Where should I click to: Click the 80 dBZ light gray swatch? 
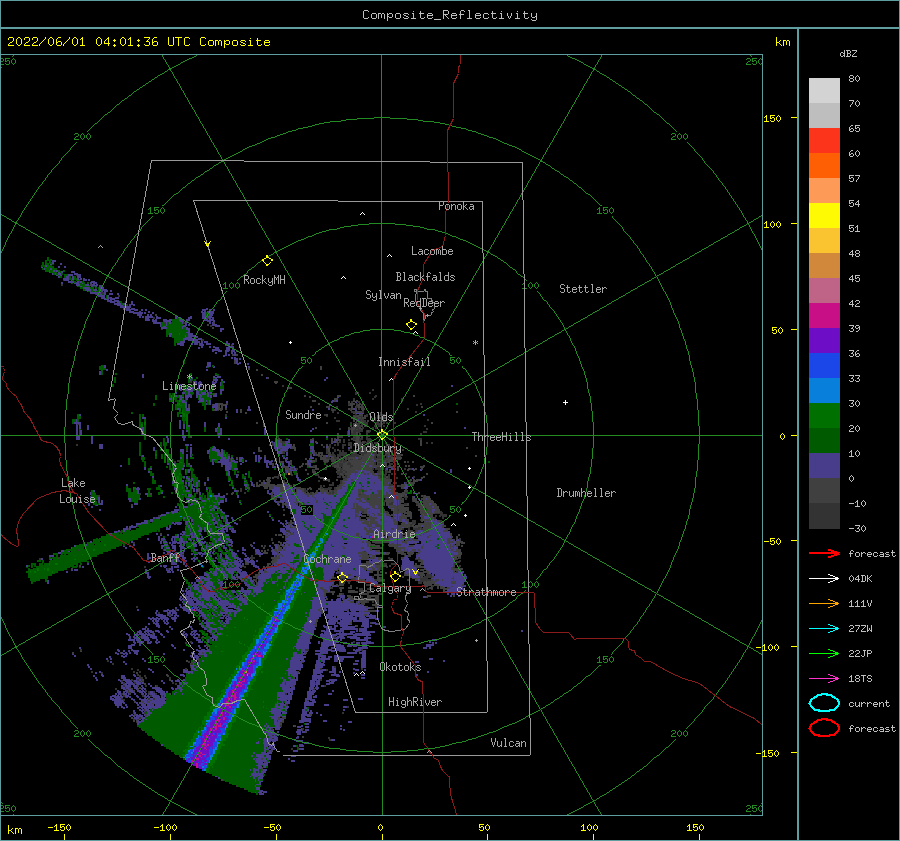[x=824, y=91]
